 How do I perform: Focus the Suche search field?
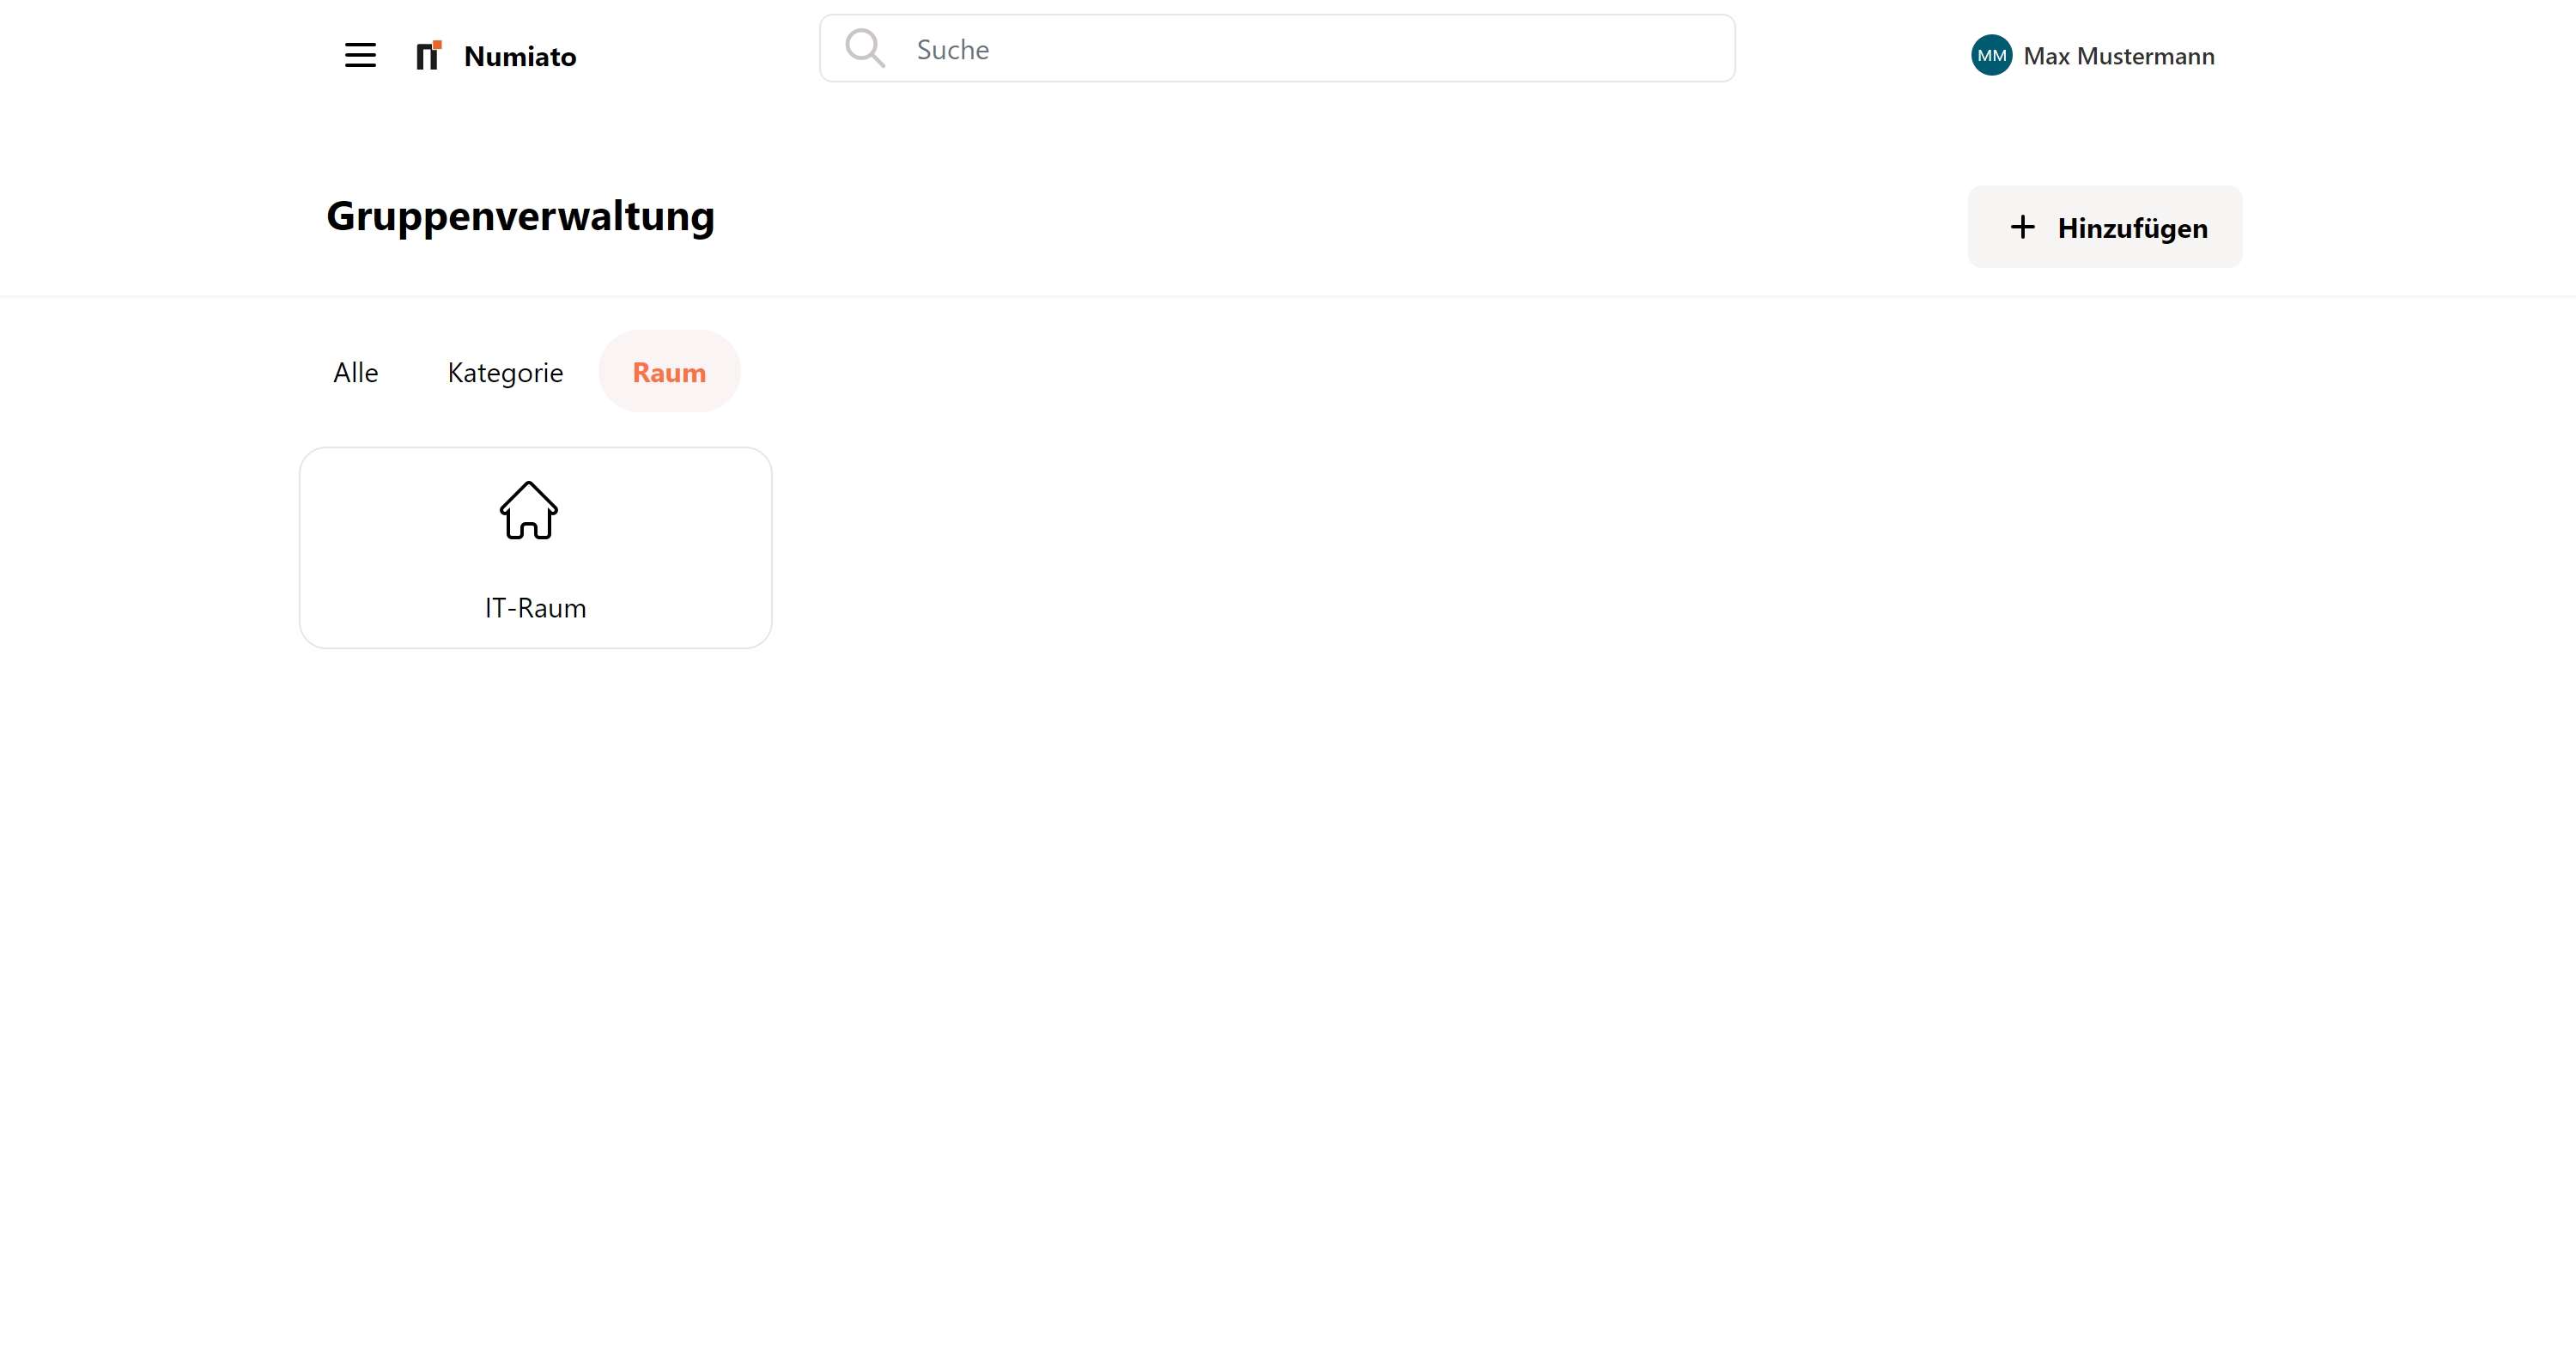coord(1277,48)
